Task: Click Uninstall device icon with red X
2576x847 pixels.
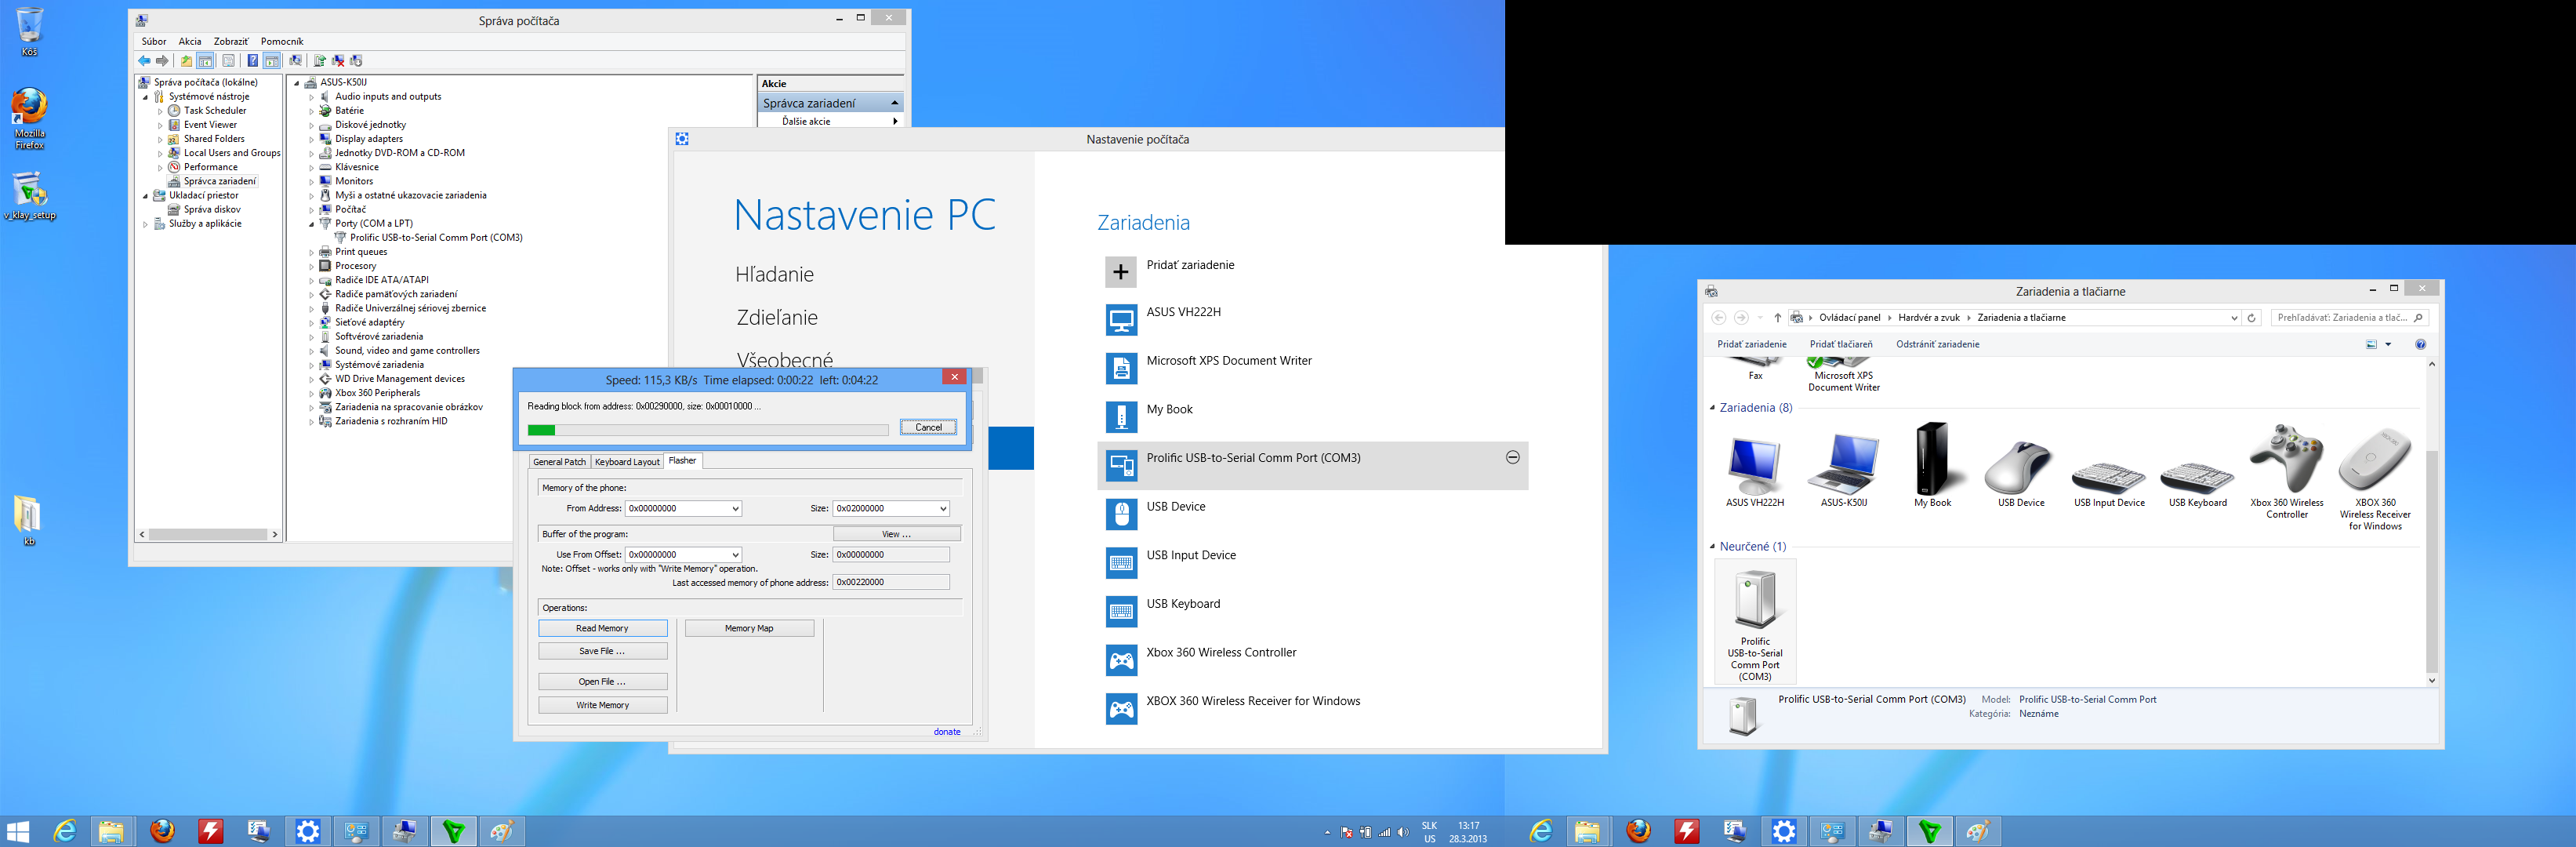Action: [x=338, y=61]
